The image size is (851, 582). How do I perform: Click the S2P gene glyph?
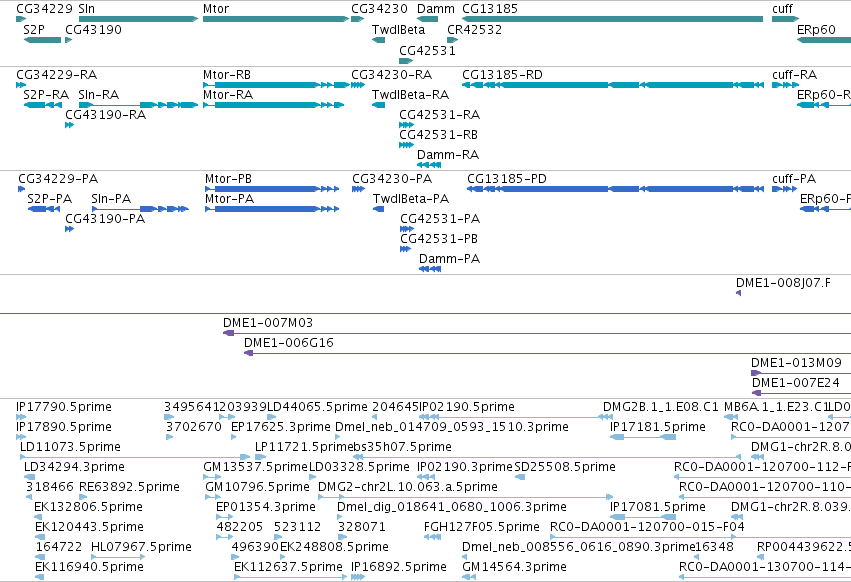pyautogui.click(x=42, y=40)
